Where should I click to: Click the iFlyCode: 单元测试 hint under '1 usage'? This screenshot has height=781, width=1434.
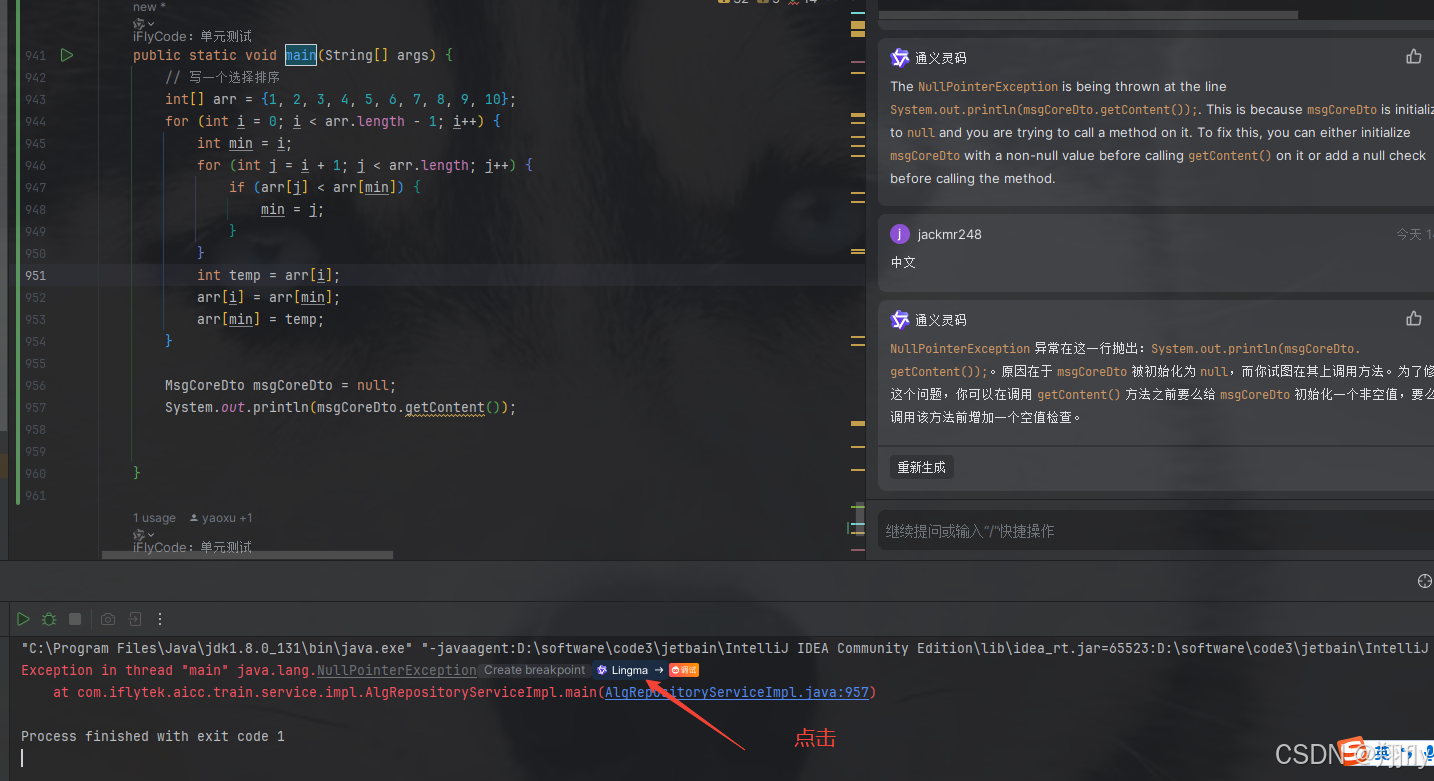coord(192,547)
